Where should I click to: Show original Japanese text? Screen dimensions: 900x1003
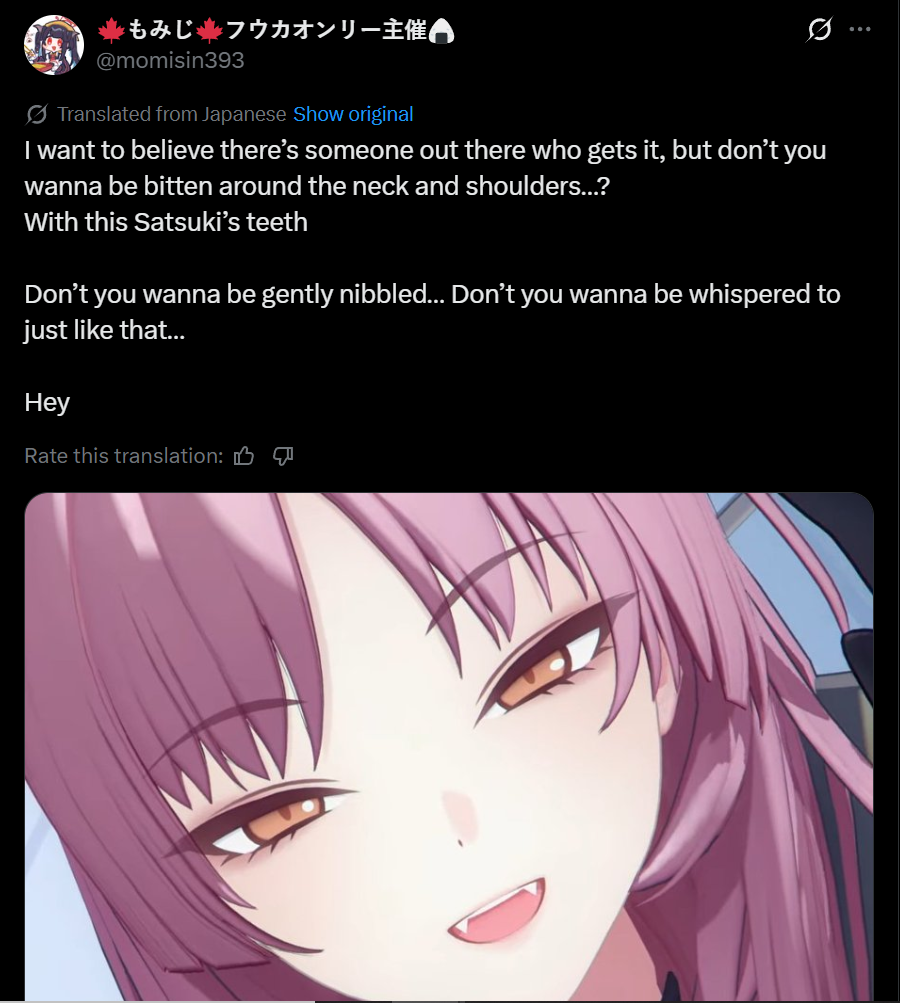coord(353,115)
